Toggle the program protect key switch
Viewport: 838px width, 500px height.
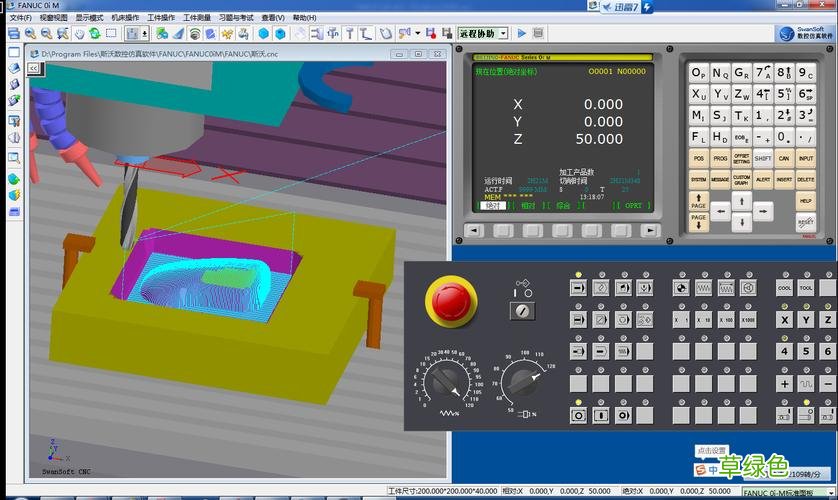(522, 311)
